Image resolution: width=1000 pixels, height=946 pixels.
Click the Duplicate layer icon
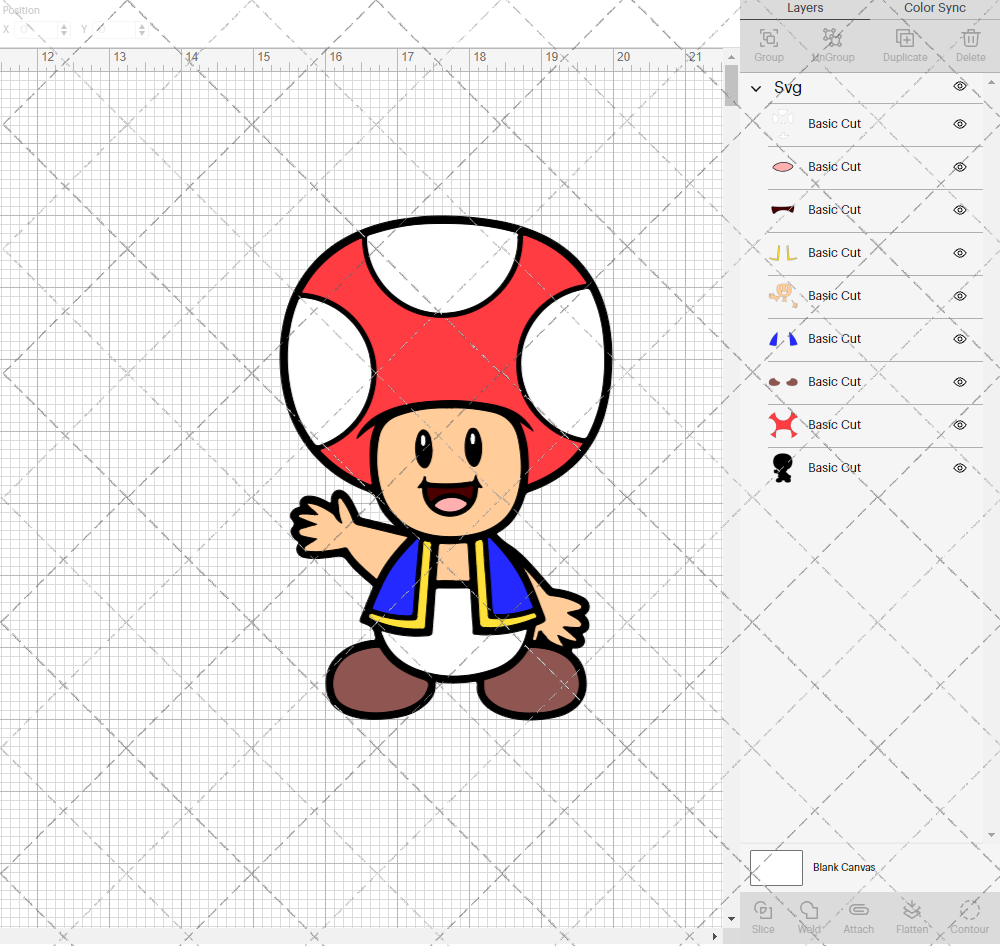pyautogui.click(x=904, y=38)
